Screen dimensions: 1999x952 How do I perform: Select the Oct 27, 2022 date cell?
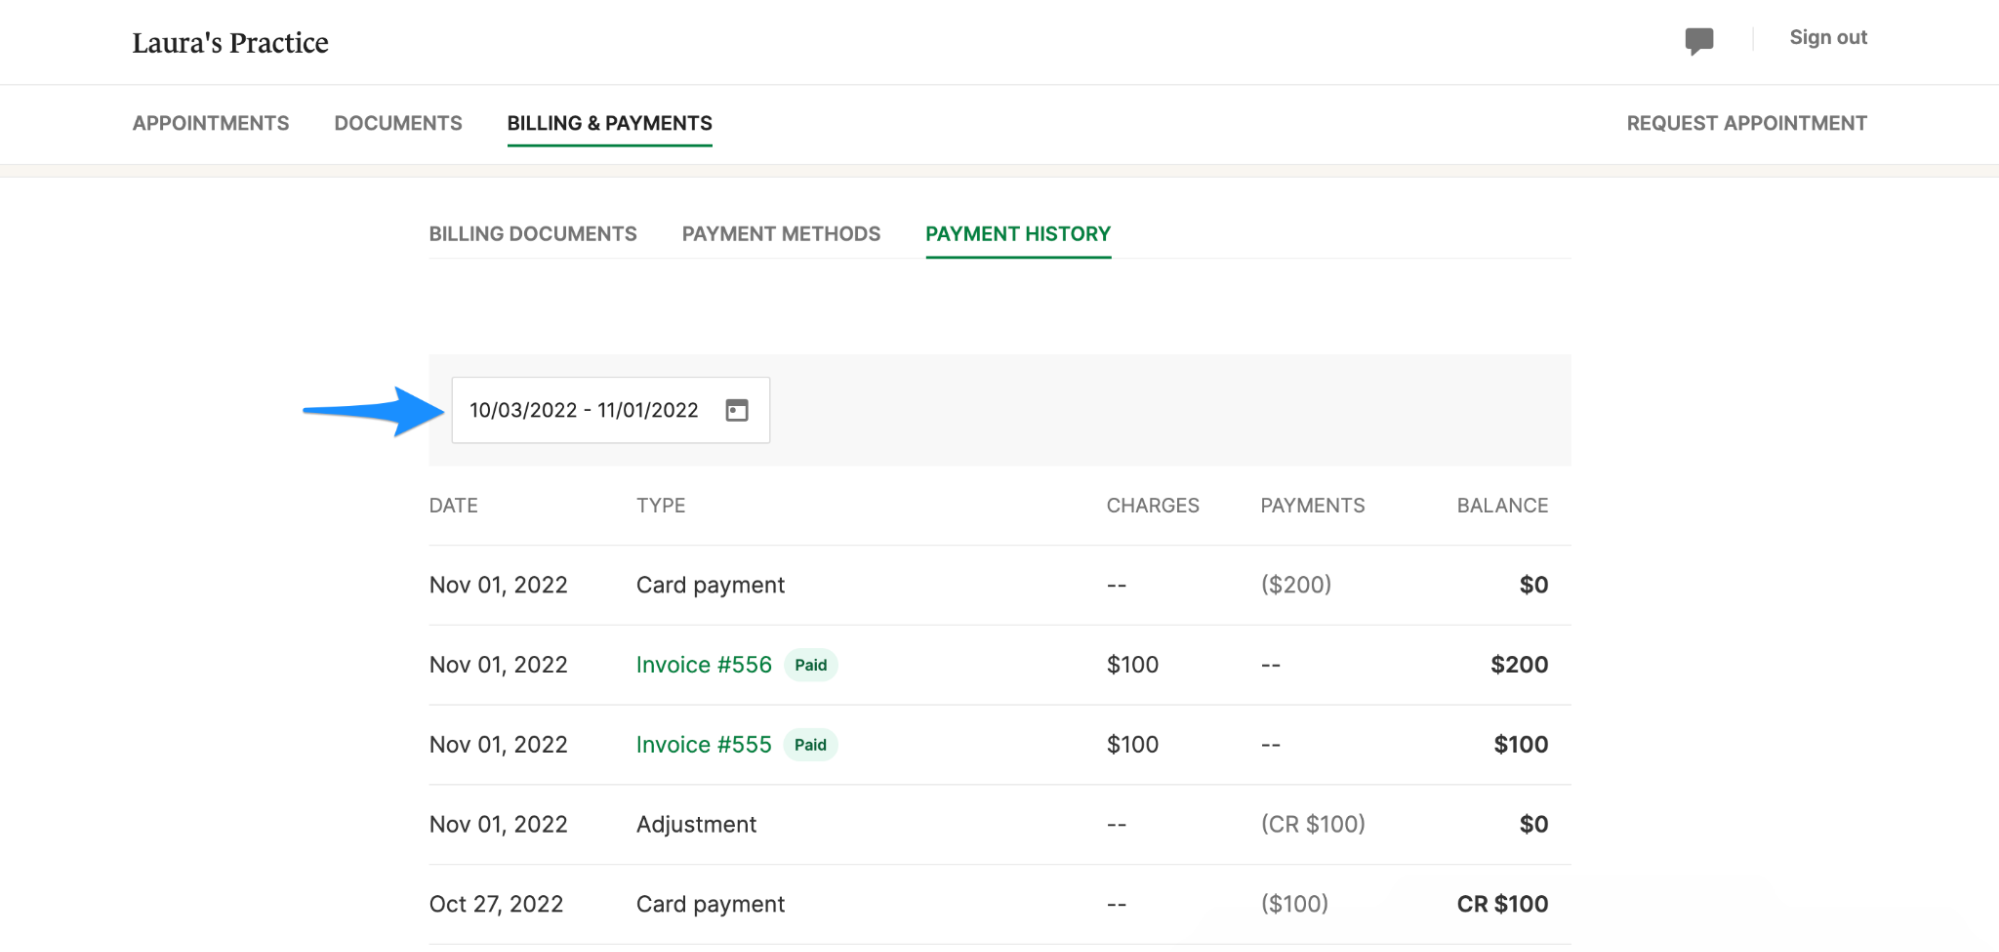[x=496, y=905]
